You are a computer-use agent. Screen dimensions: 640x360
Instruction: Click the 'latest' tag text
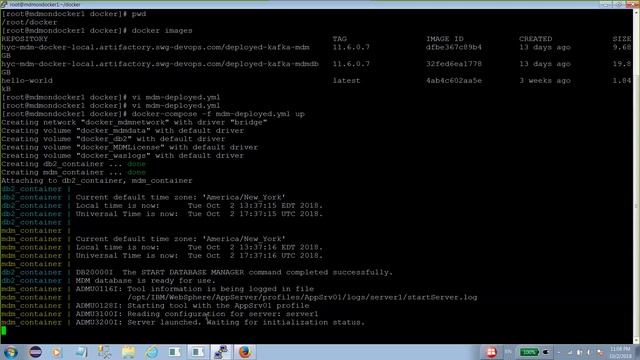coord(346,81)
